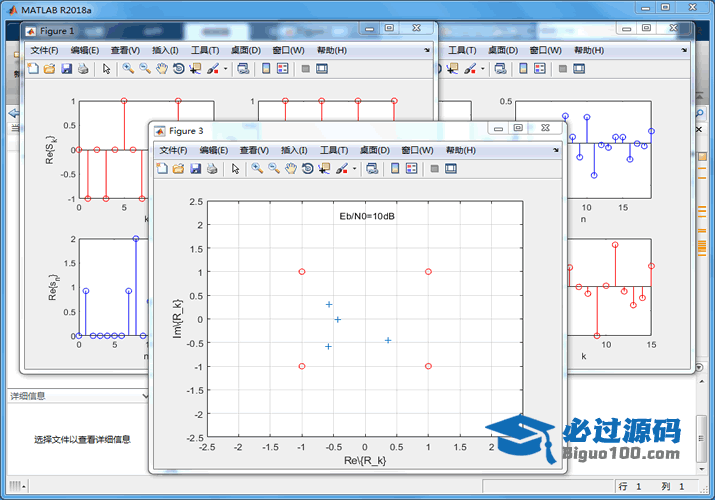This screenshot has width=715, height=500.
Task: Open 窗口(W) menu in Figure 3
Action: click(x=417, y=150)
